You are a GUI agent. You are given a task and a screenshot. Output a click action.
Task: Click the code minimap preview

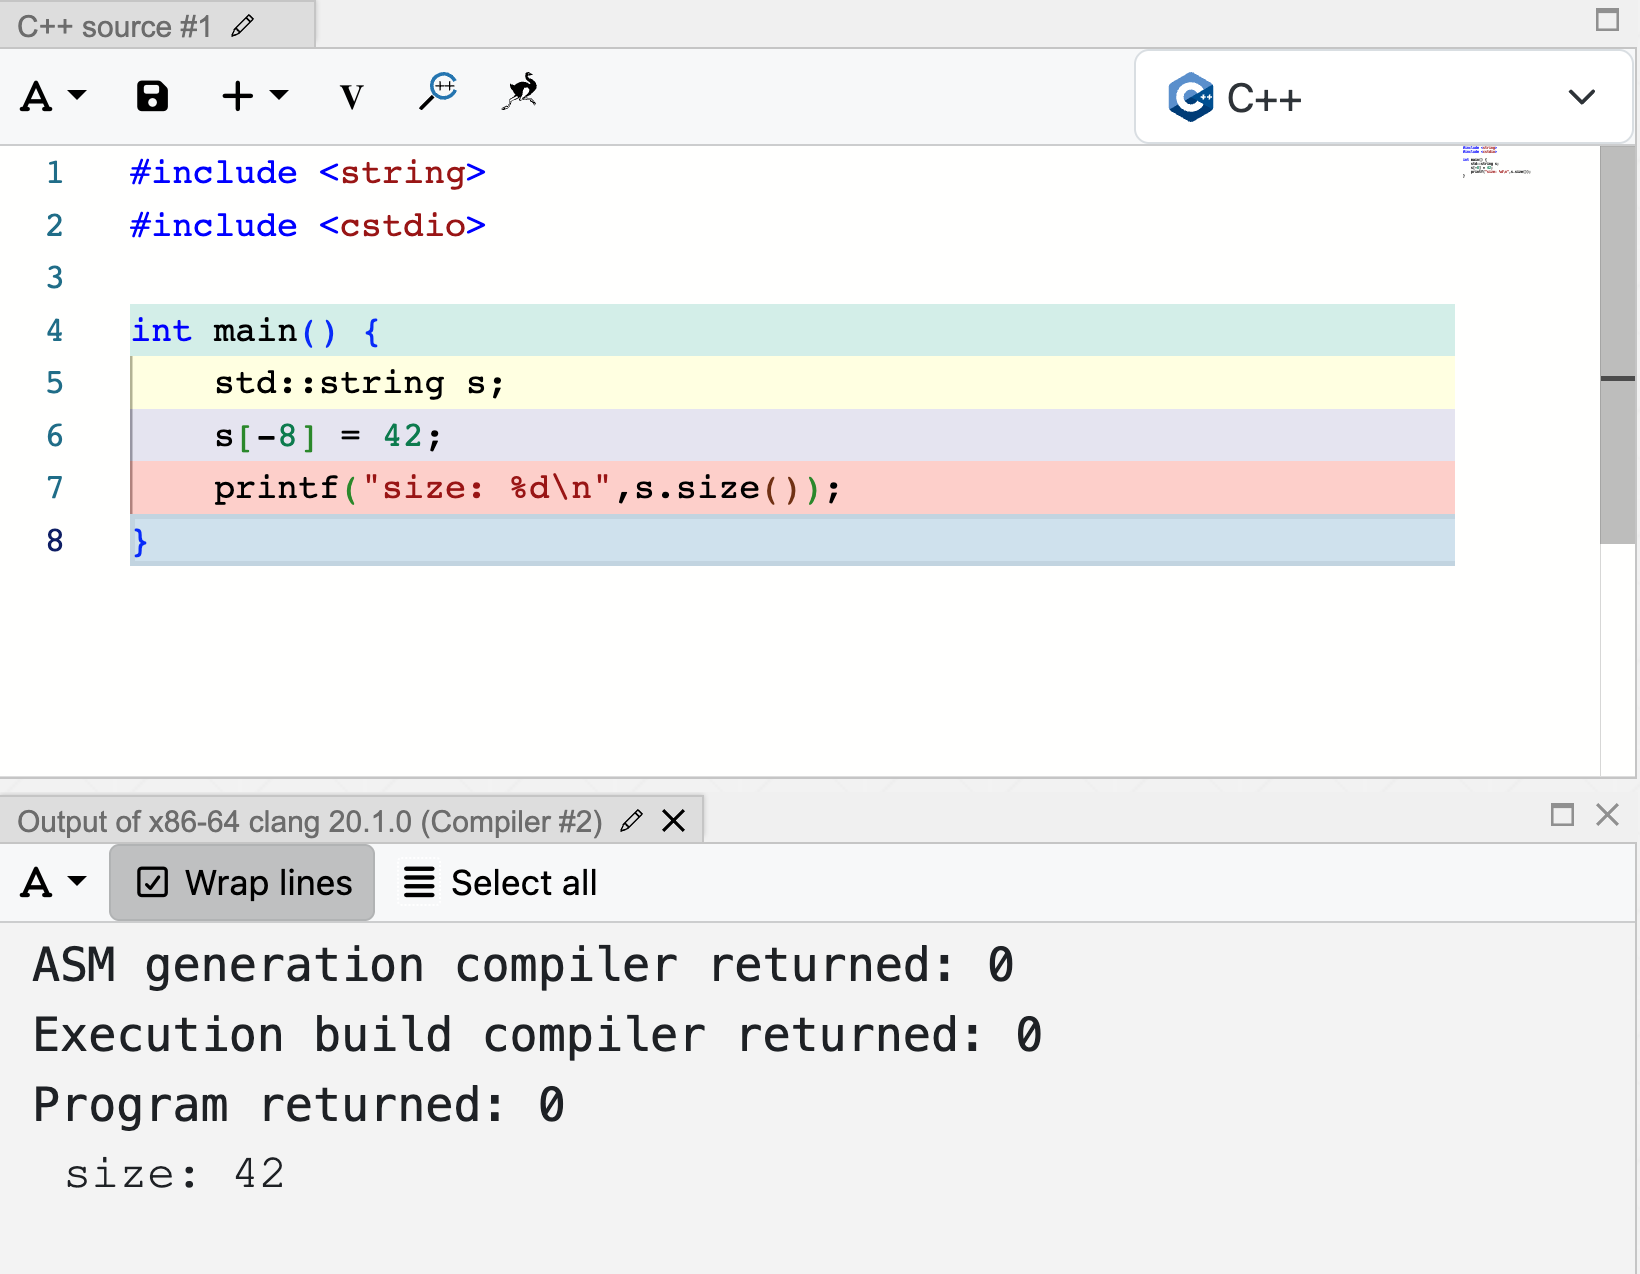click(x=1495, y=162)
